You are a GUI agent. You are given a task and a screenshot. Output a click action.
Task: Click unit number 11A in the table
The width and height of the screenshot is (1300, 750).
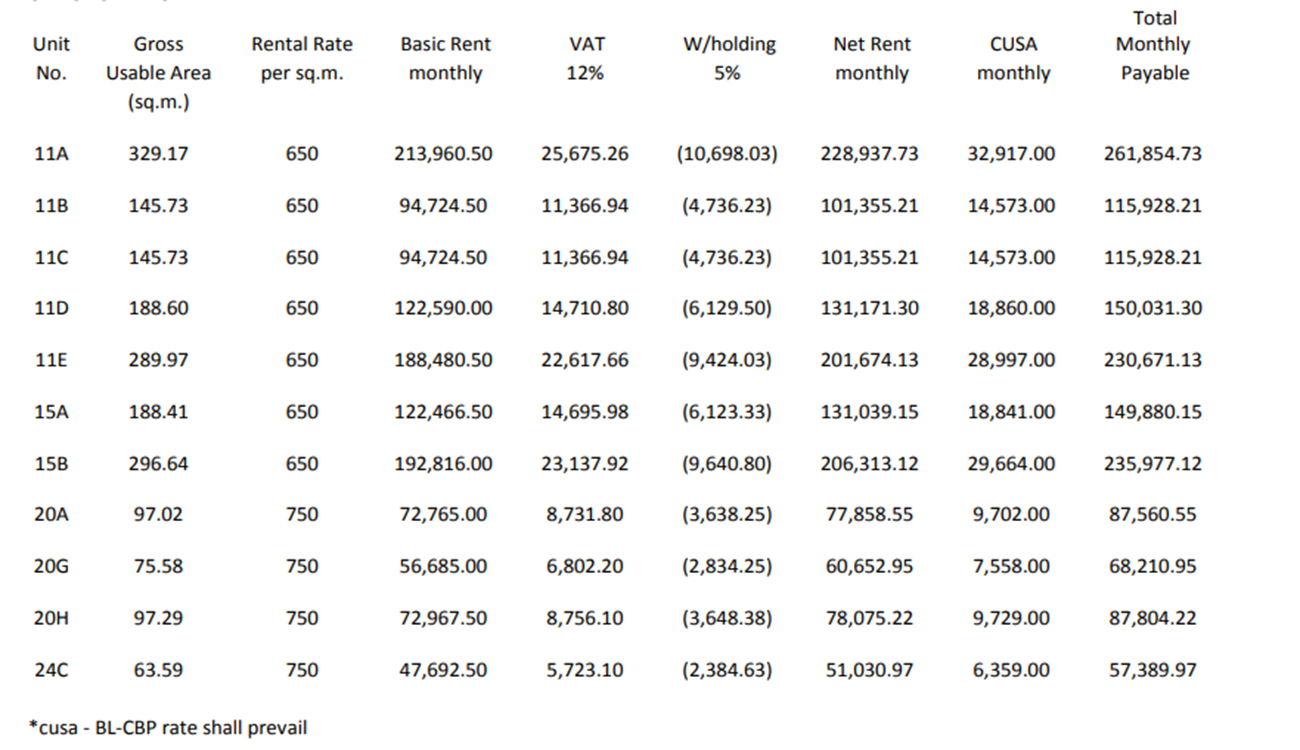(51, 154)
